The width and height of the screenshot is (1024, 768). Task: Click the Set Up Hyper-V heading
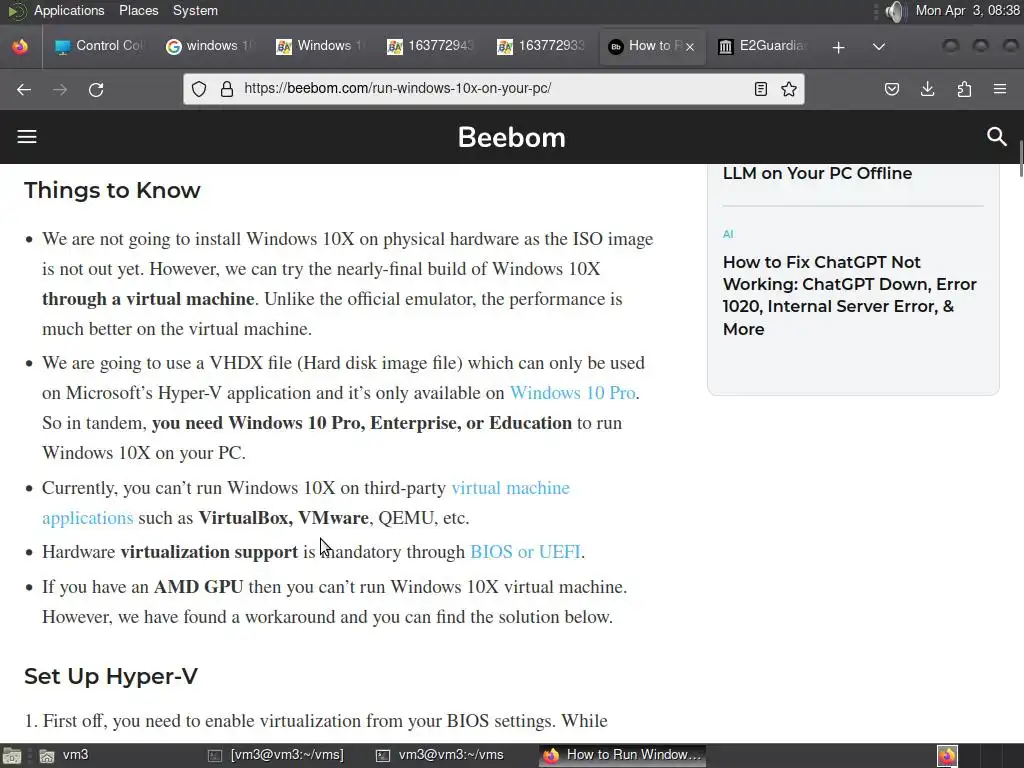111,677
